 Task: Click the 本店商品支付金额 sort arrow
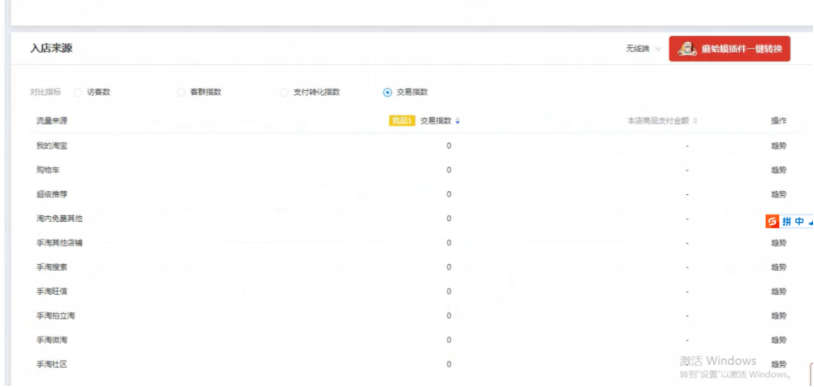695,121
